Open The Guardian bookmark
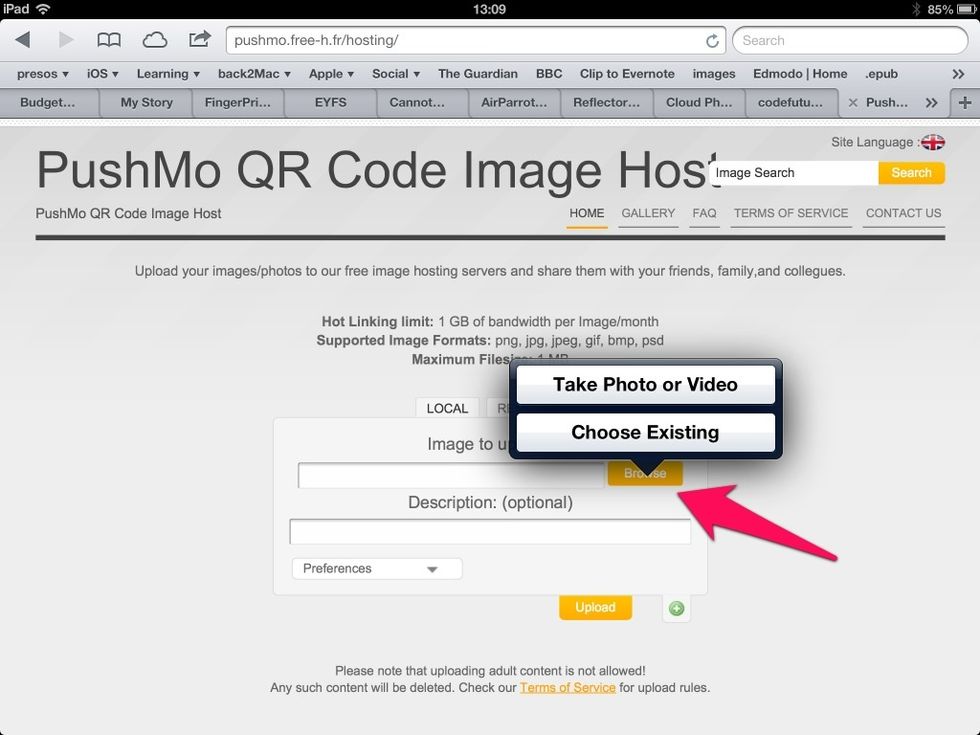Image resolution: width=980 pixels, height=735 pixels. [x=478, y=74]
